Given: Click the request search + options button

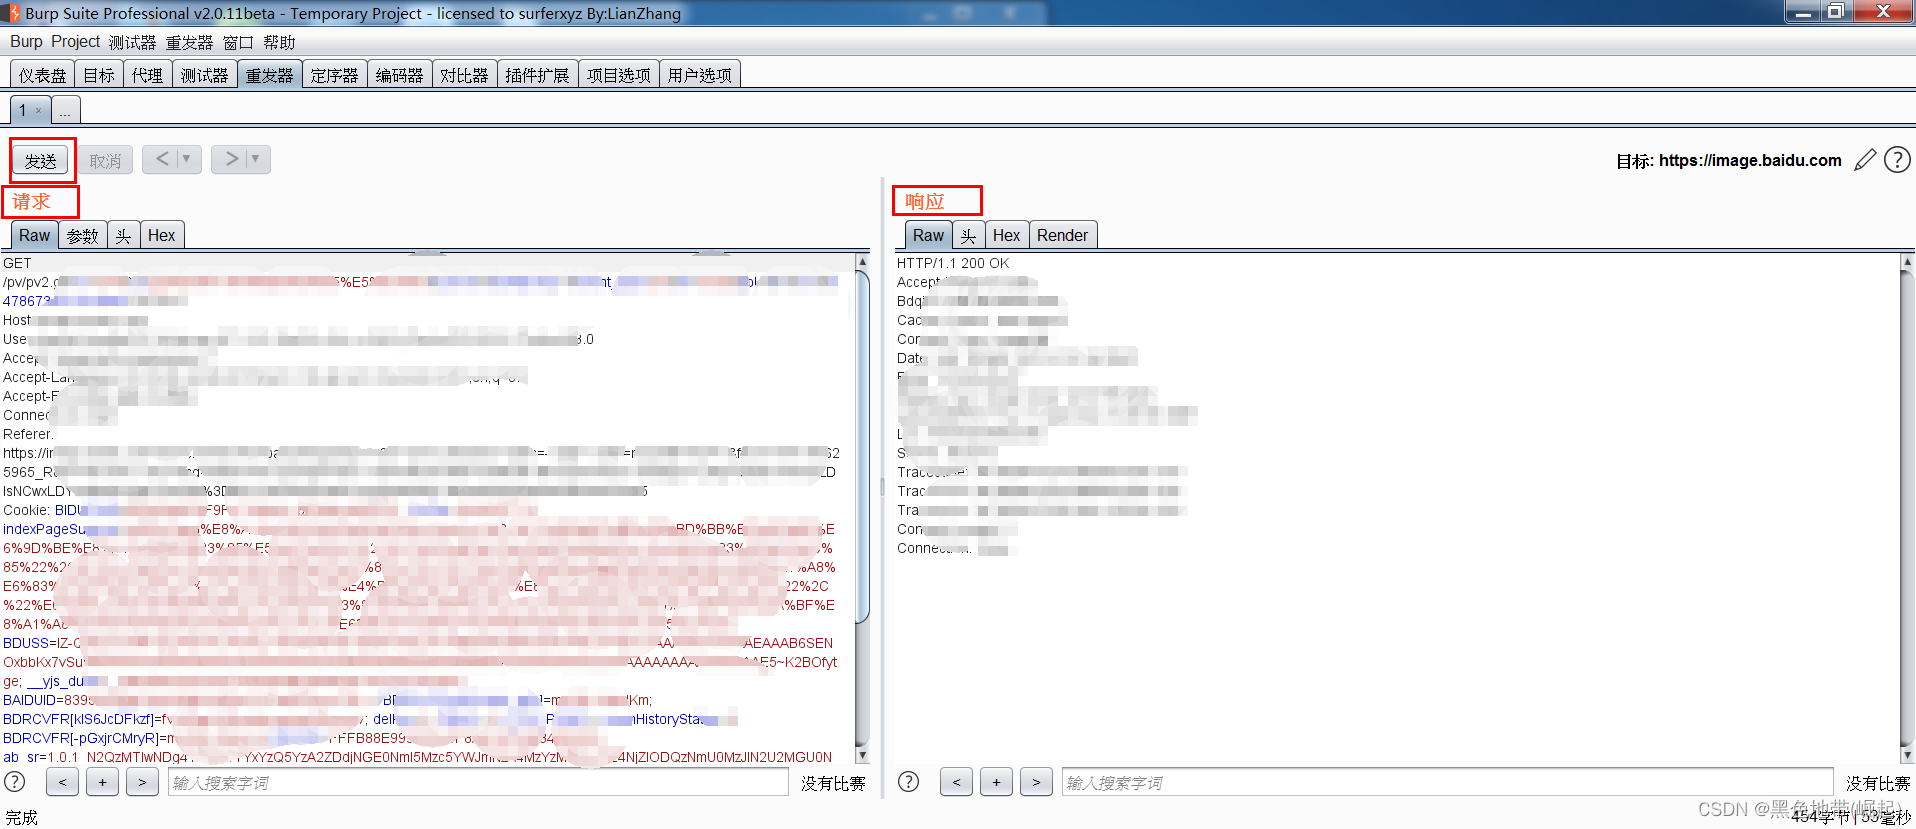Looking at the screenshot, I should coord(102,782).
